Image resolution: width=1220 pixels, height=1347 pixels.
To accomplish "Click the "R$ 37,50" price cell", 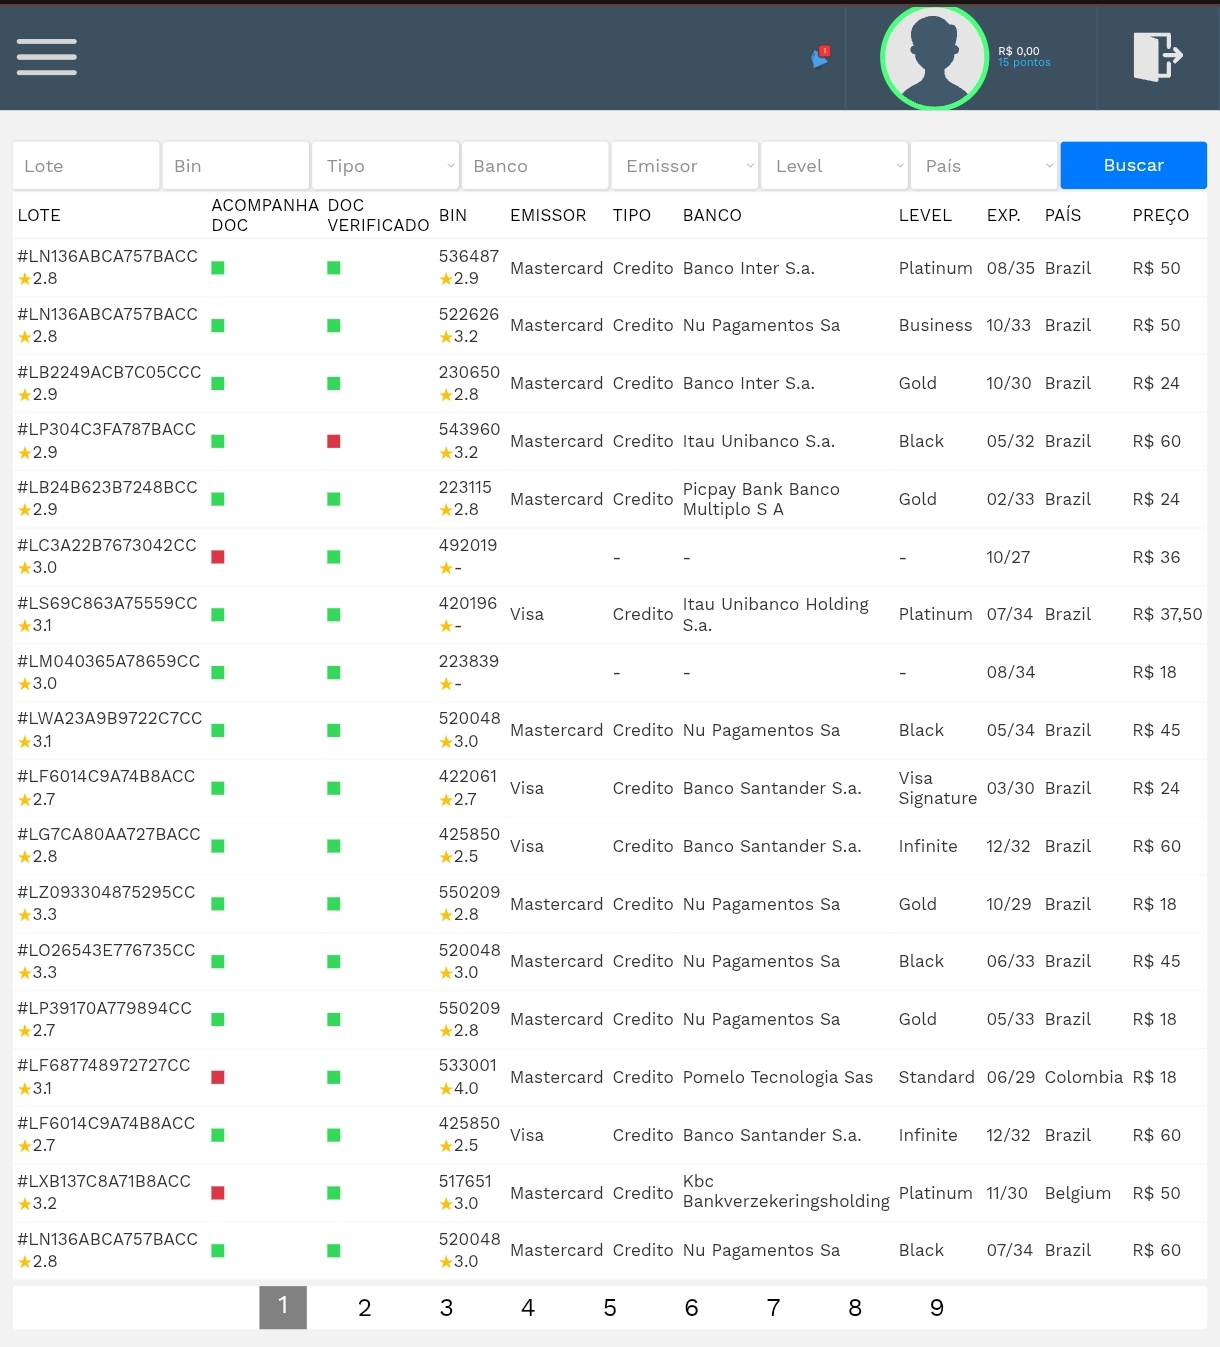I will point(1168,614).
